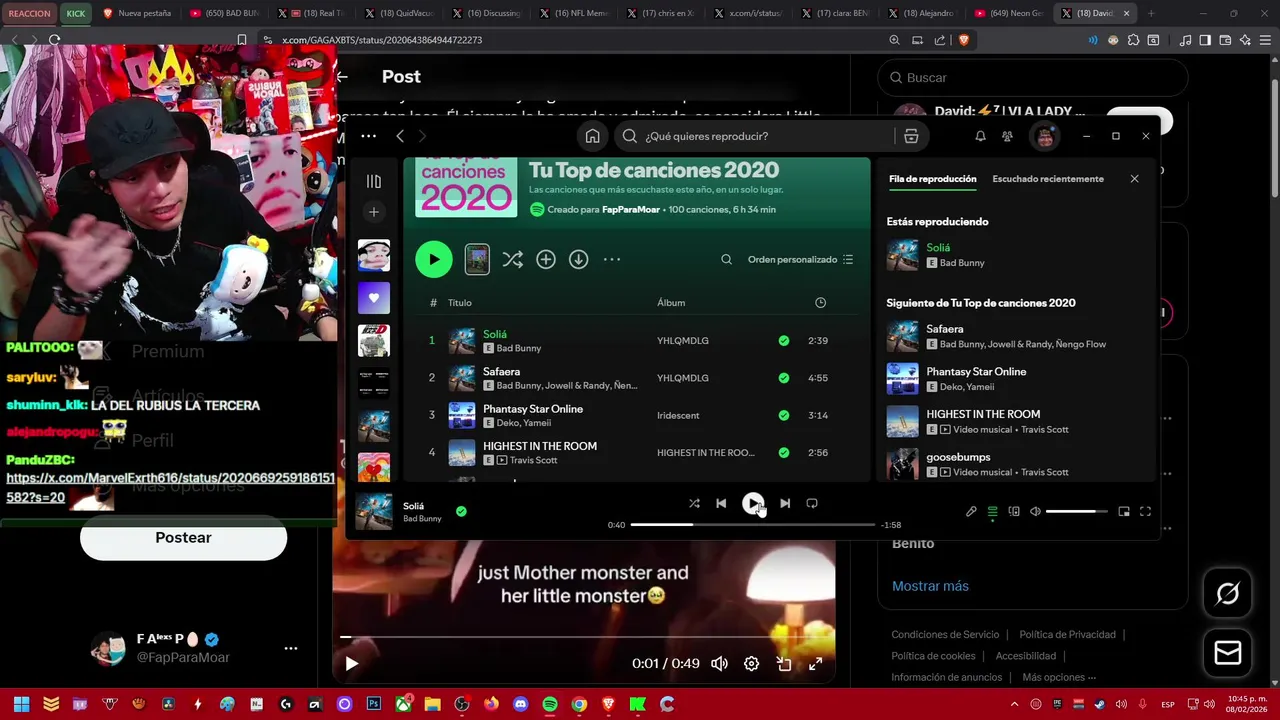
Task: Open Travis Scott artist link in track list
Action: click(534, 460)
